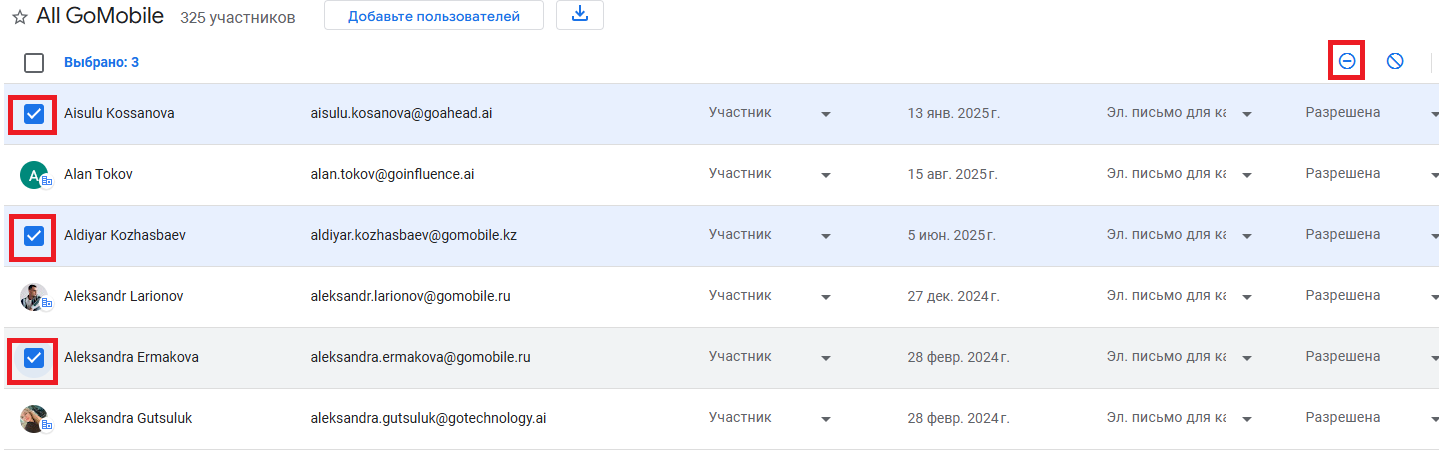Open posting permission dropdown for Aldiyar Kozhasbaev

[x=1433, y=236]
